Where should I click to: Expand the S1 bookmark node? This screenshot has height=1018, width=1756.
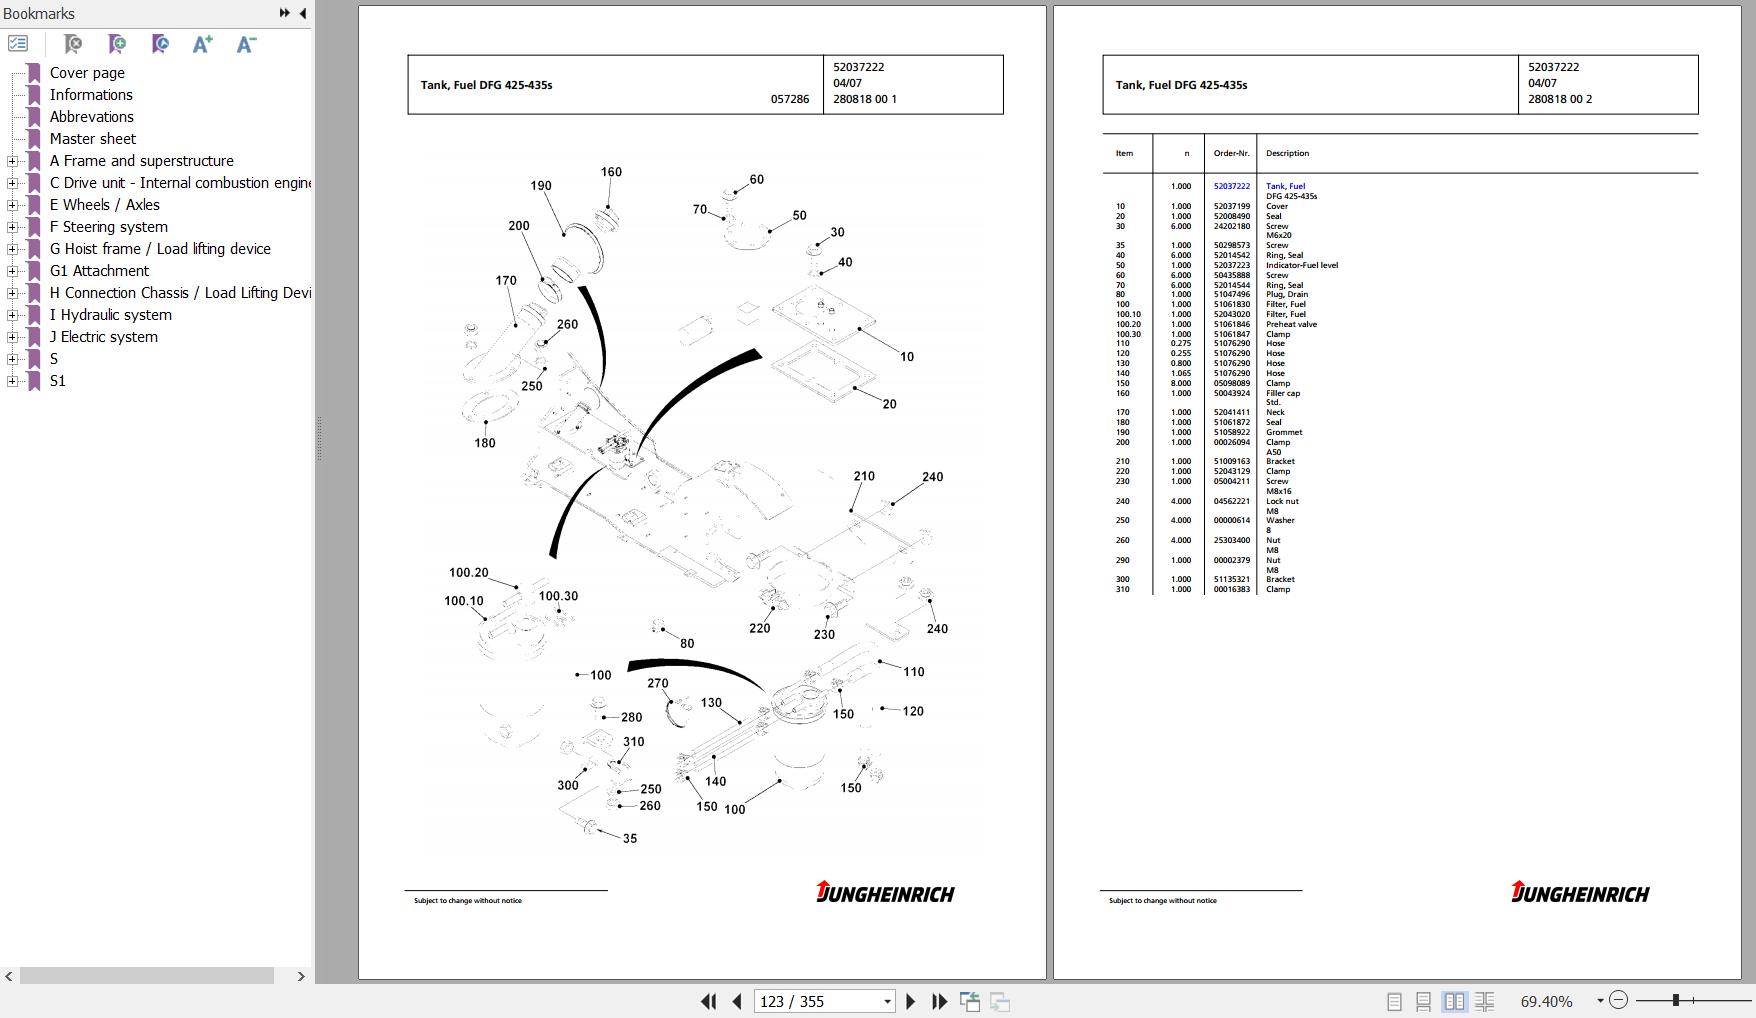coord(12,381)
